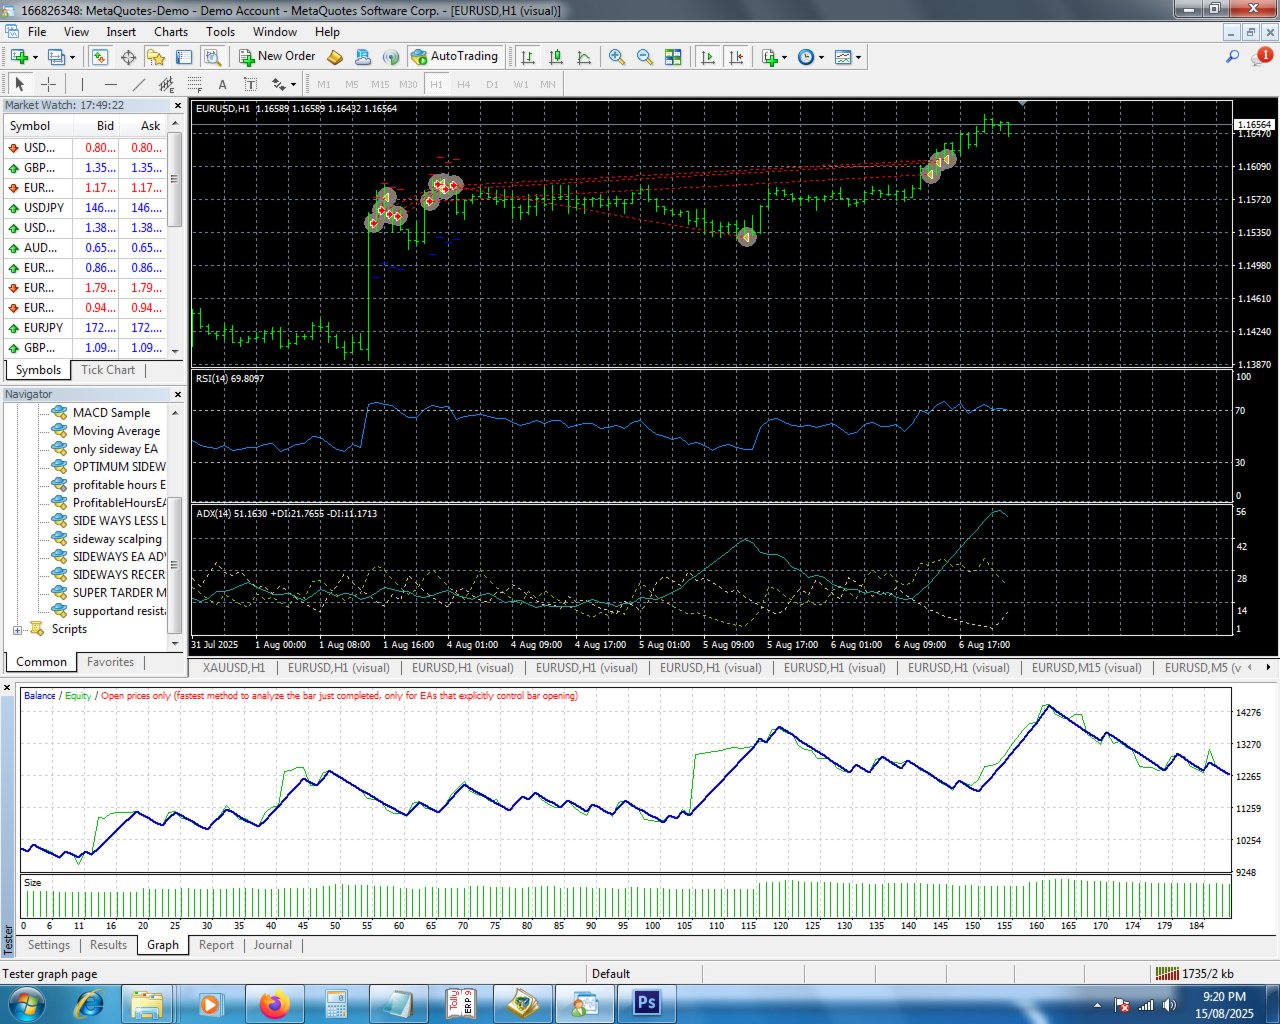Tile windows with the grid icon
Viewport: 1280px width, 1024px height.
(673, 57)
